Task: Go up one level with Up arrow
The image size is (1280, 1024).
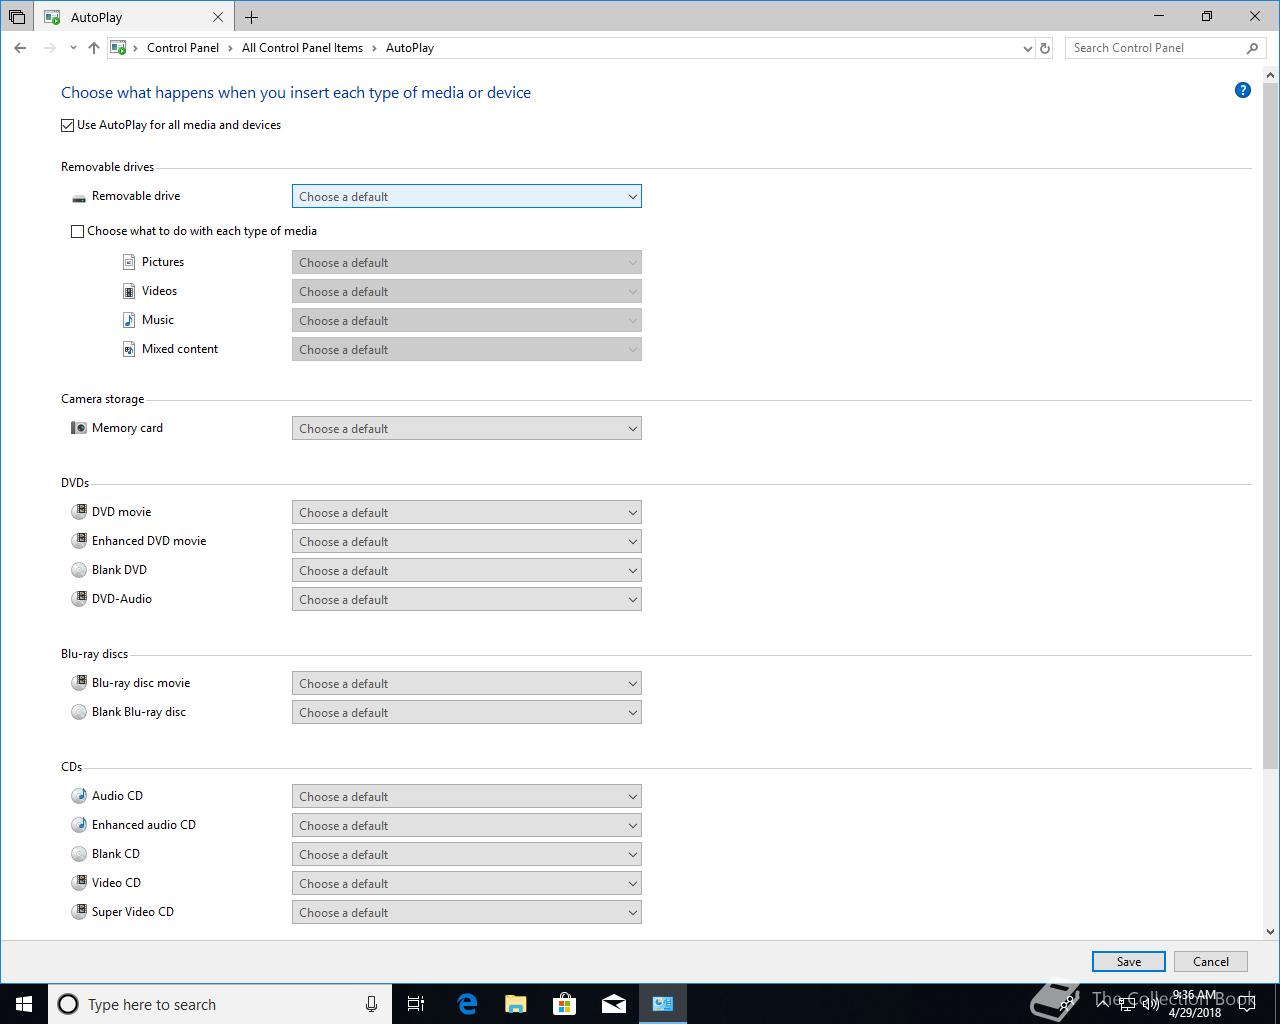Action: point(94,48)
